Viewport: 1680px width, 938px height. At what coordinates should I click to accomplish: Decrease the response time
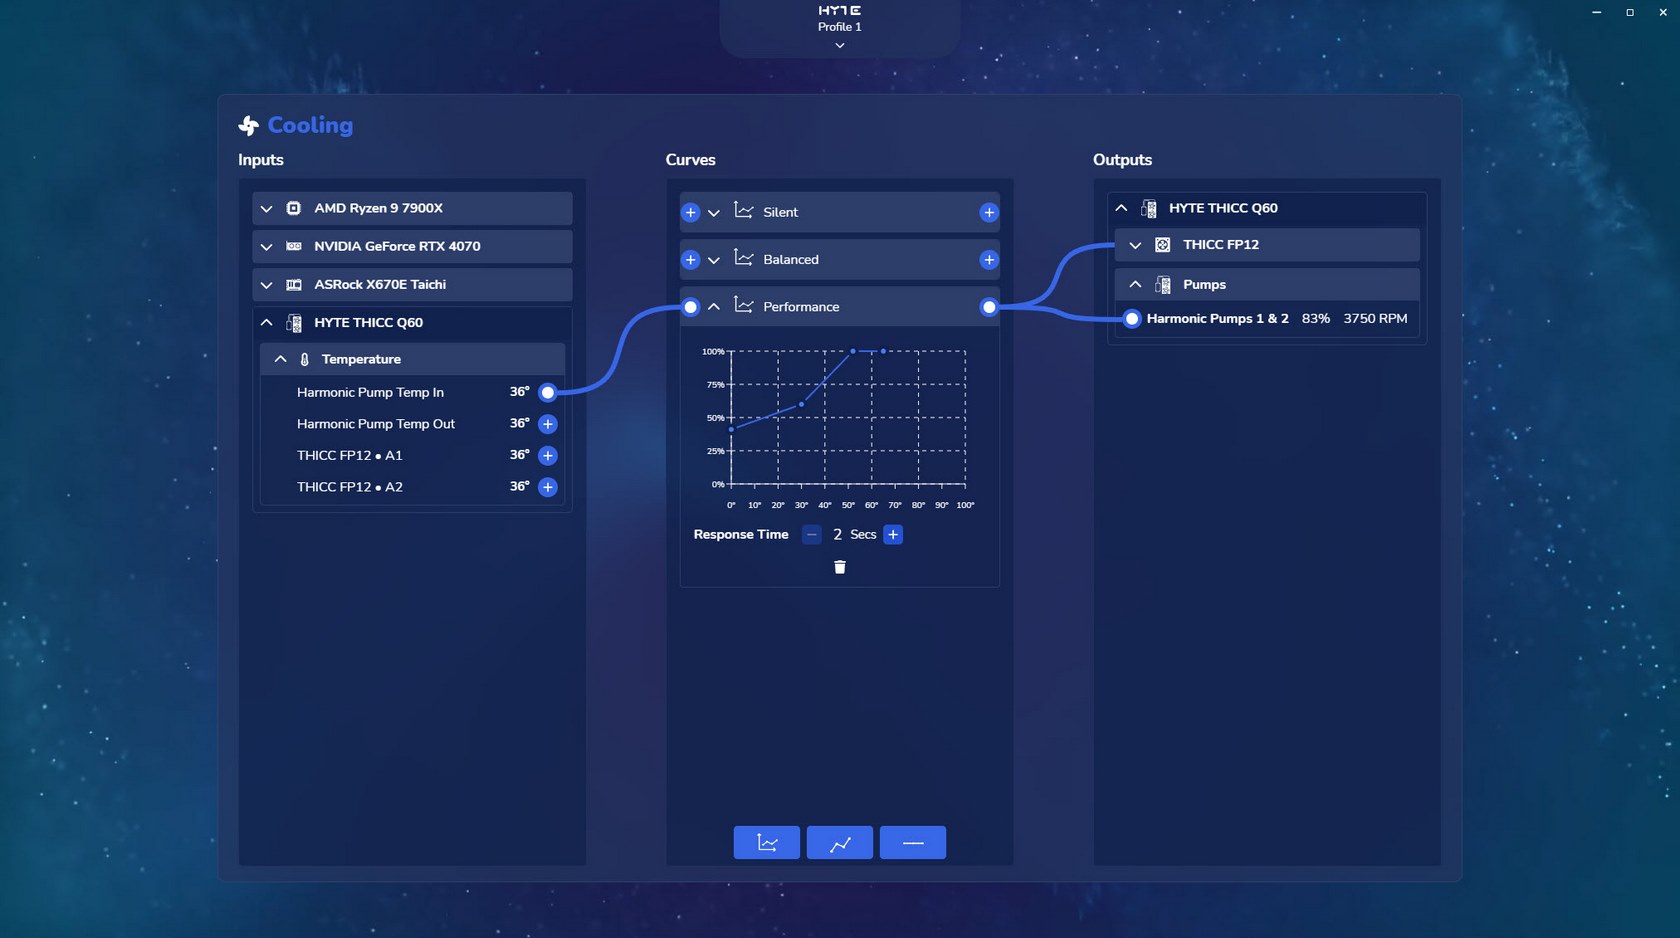(812, 535)
